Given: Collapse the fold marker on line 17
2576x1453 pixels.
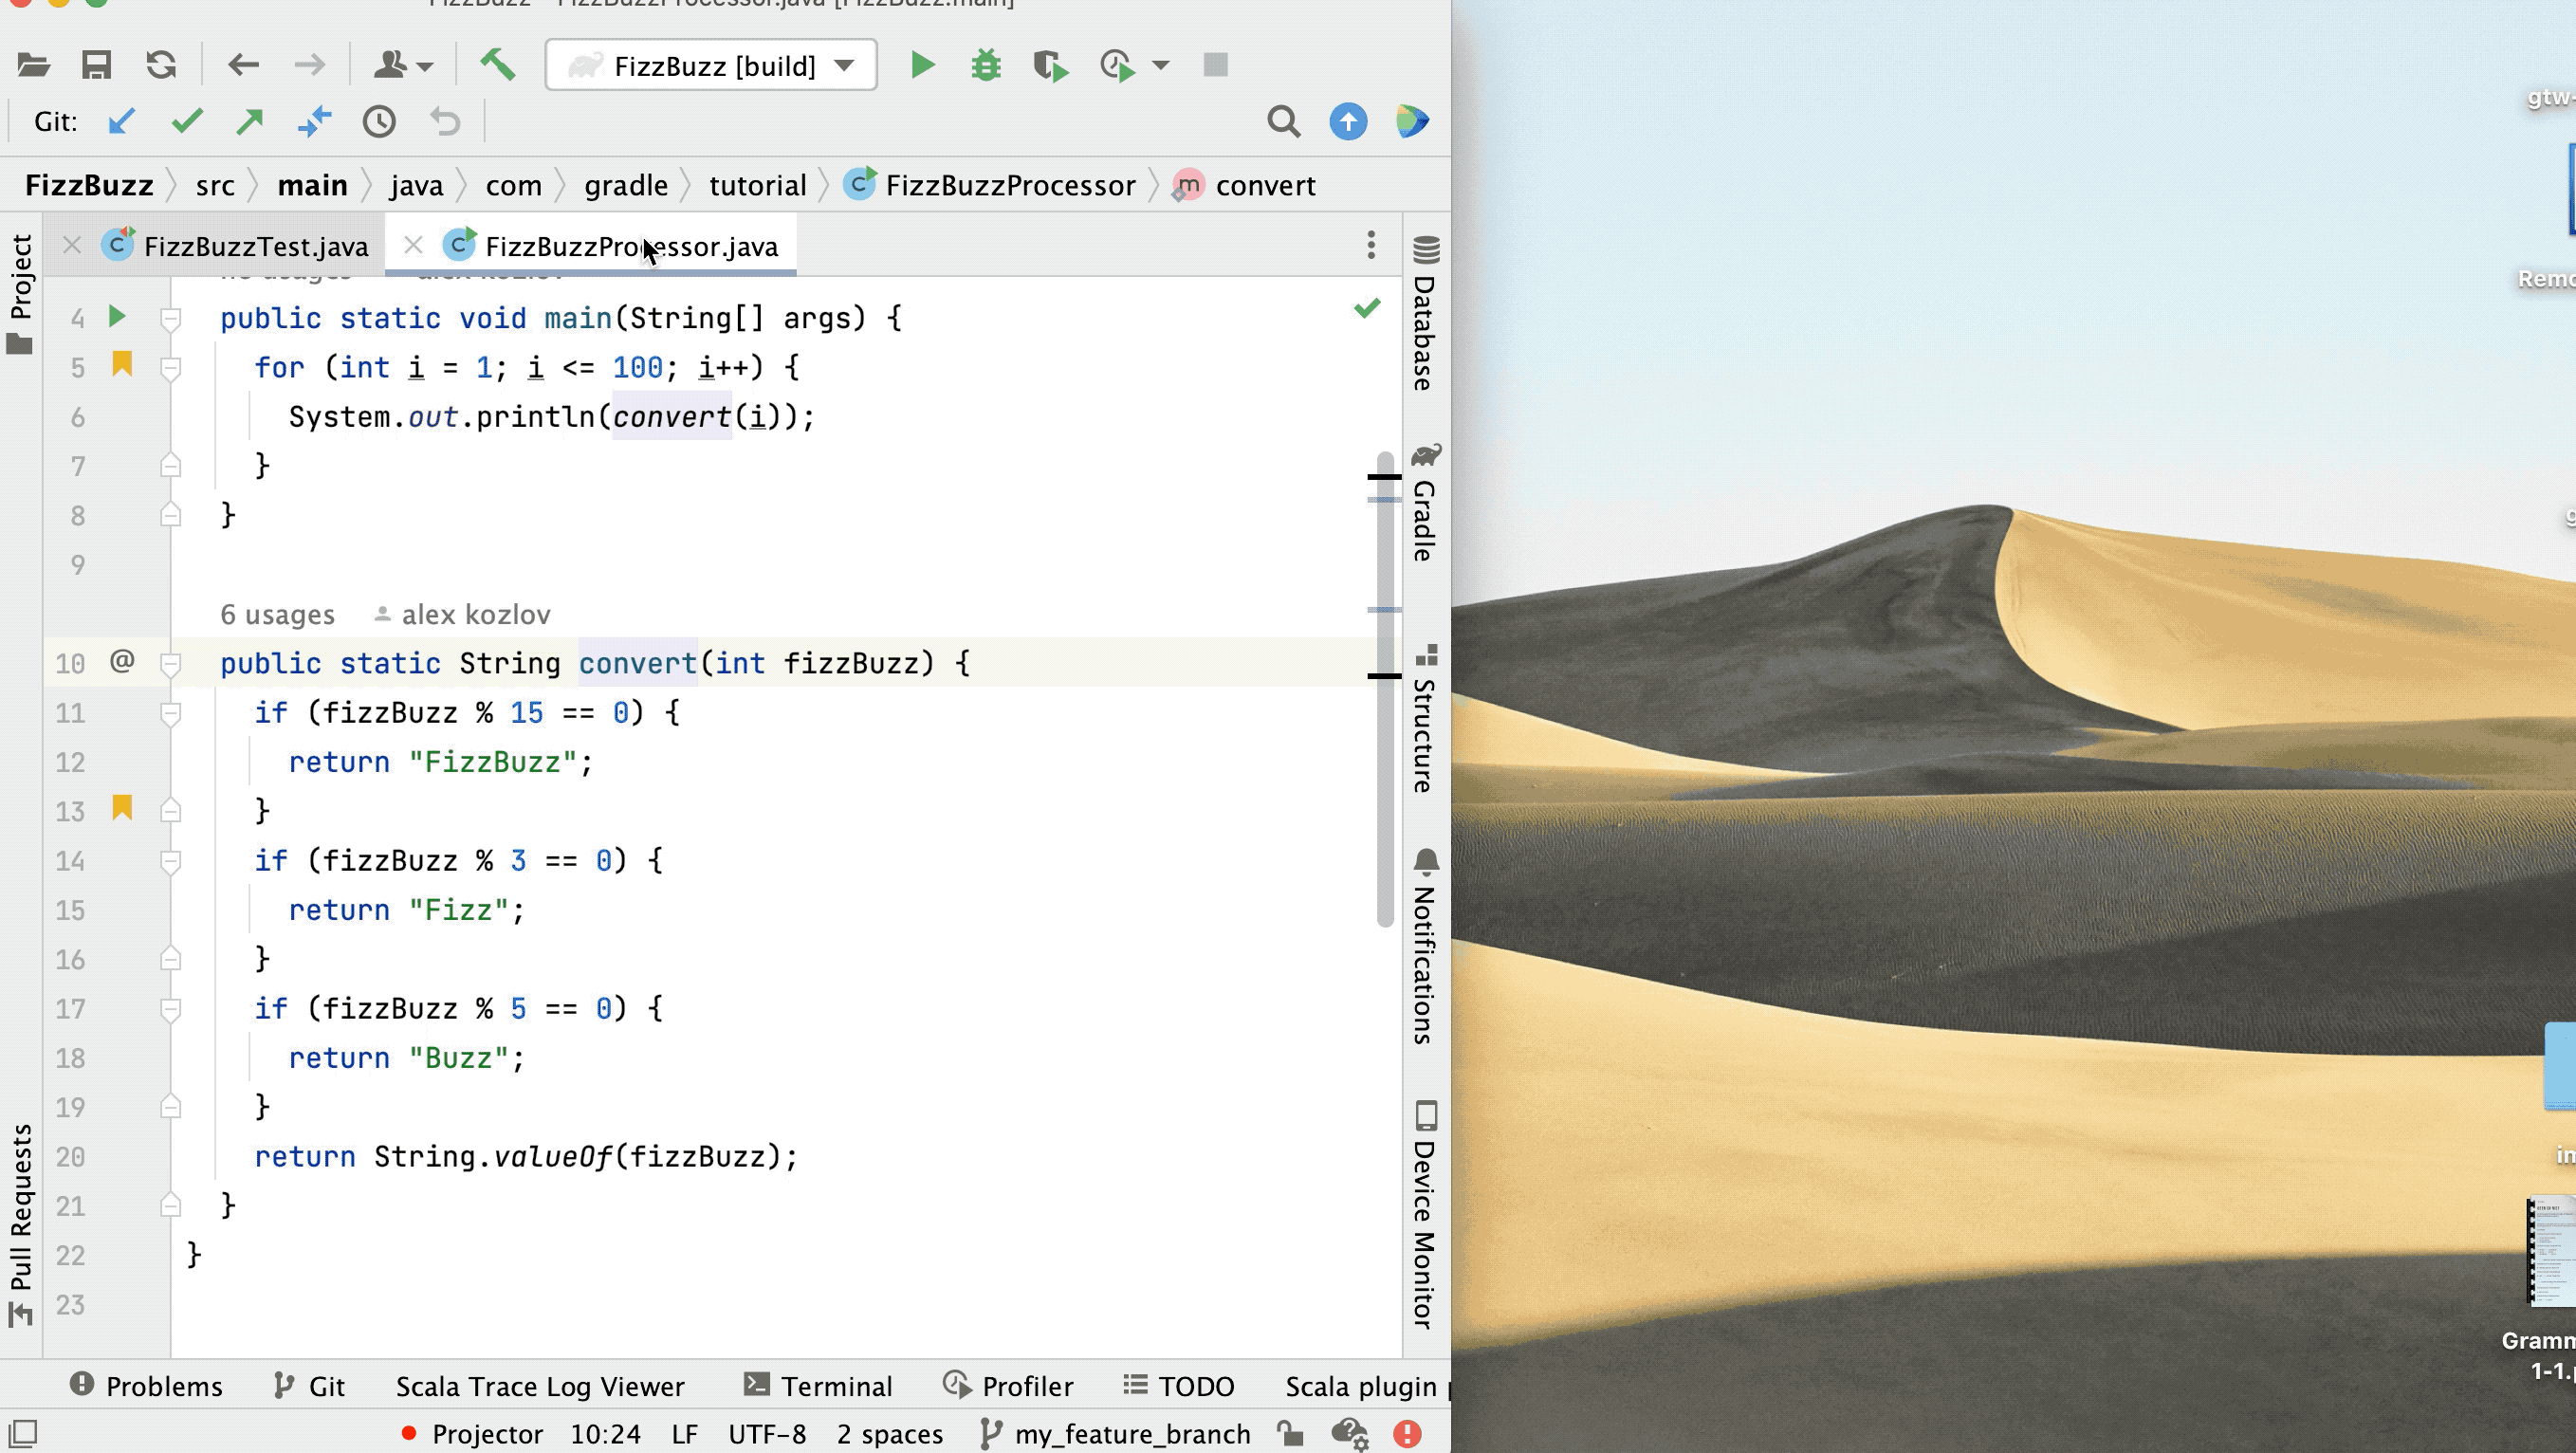Looking at the screenshot, I should pyautogui.click(x=171, y=1009).
